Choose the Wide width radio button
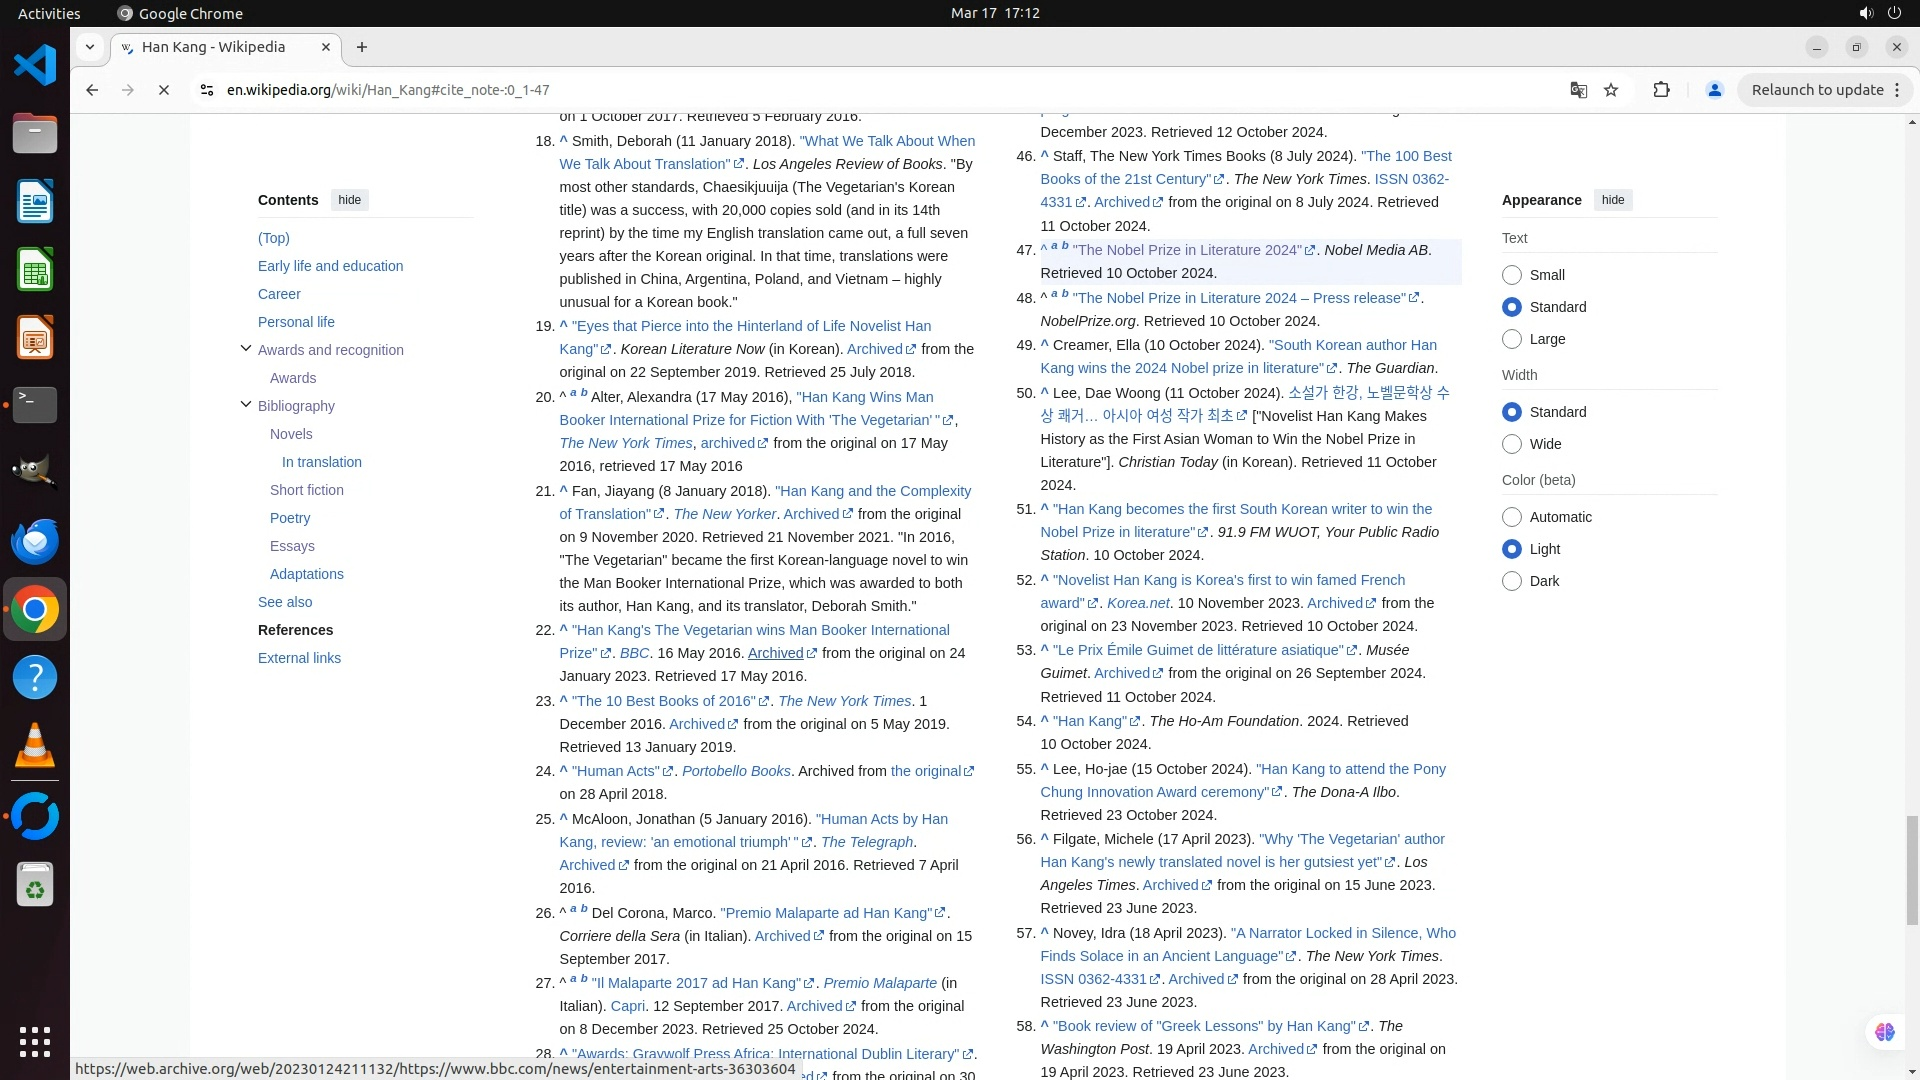The height and width of the screenshot is (1080, 1920). [1512, 444]
